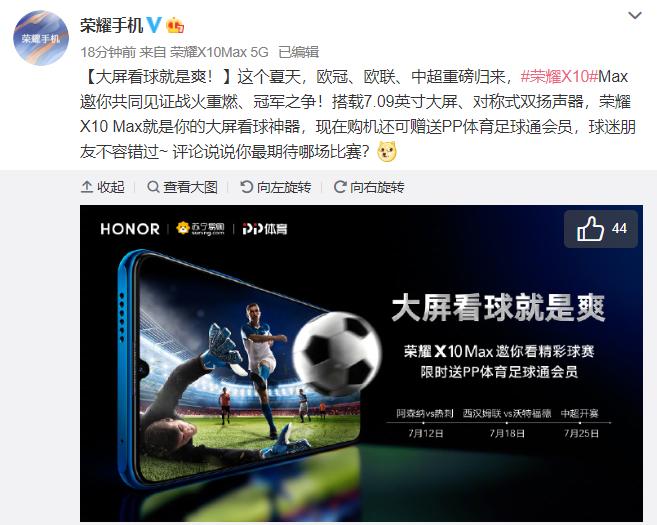Open large view with 查看大图

183,187
